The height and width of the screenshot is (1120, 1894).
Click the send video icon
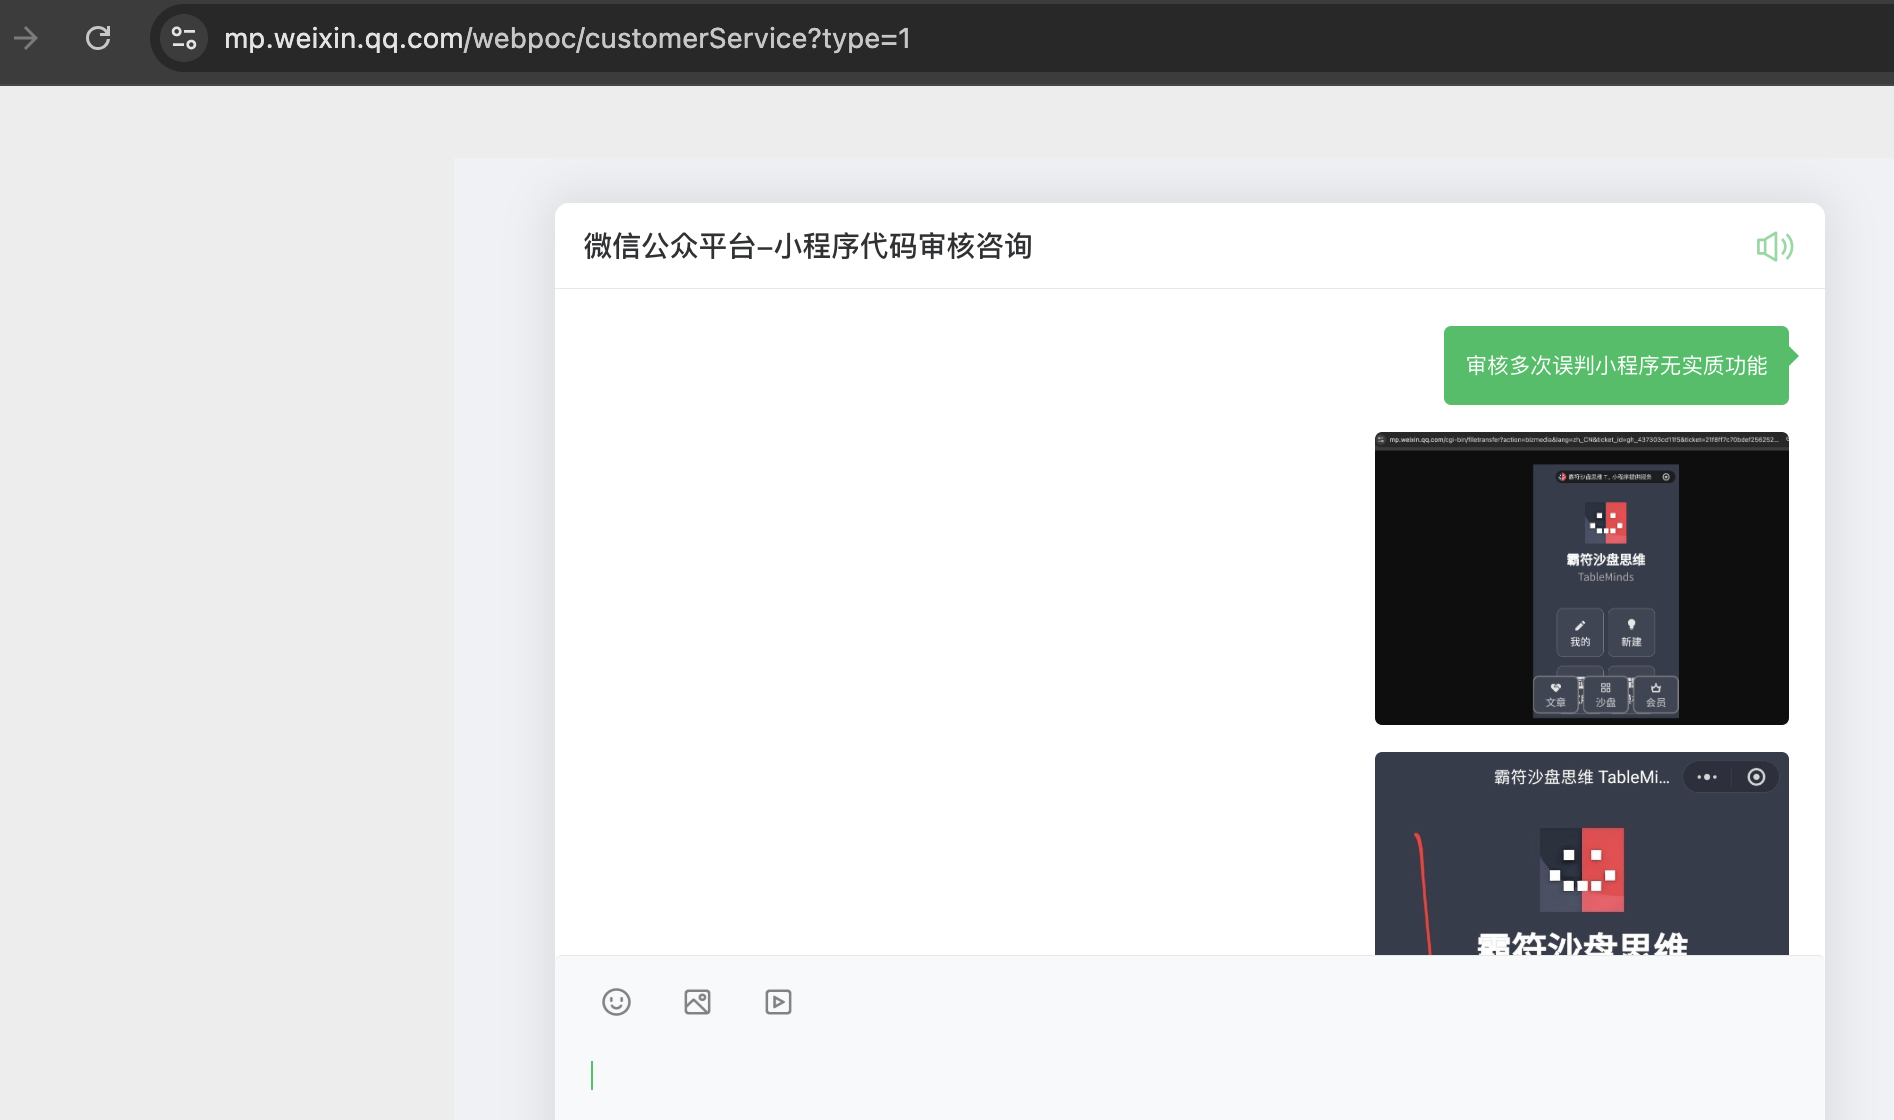(x=778, y=1002)
